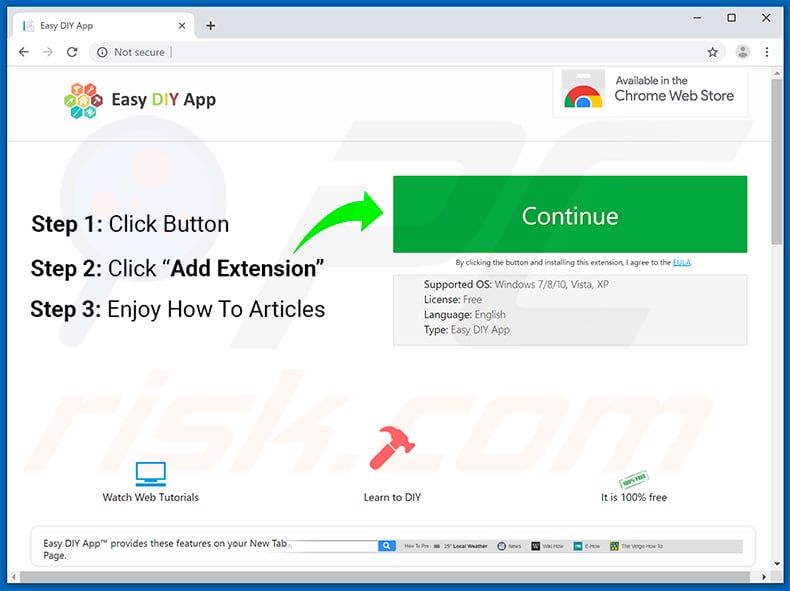
Task: Select the Easy DIY App tab
Action: pos(103,25)
